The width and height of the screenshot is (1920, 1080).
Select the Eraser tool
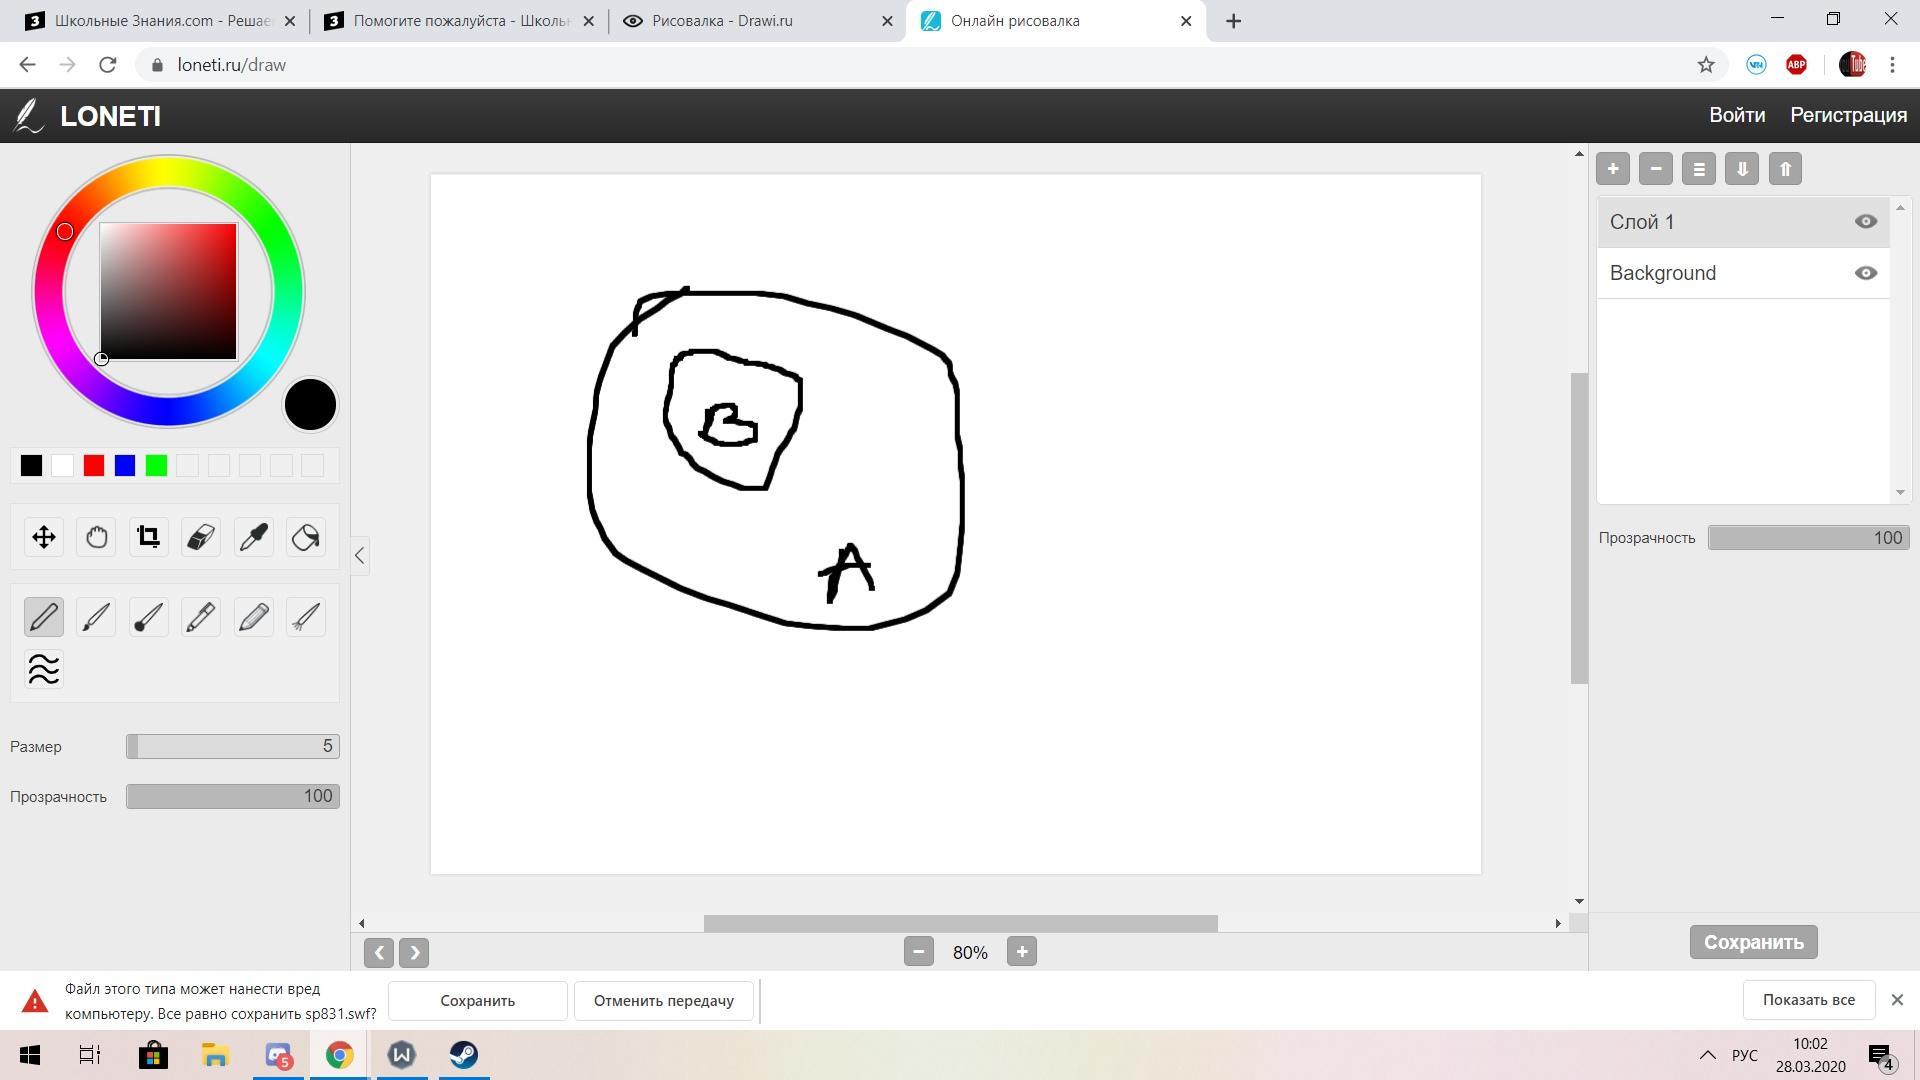tap(201, 537)
